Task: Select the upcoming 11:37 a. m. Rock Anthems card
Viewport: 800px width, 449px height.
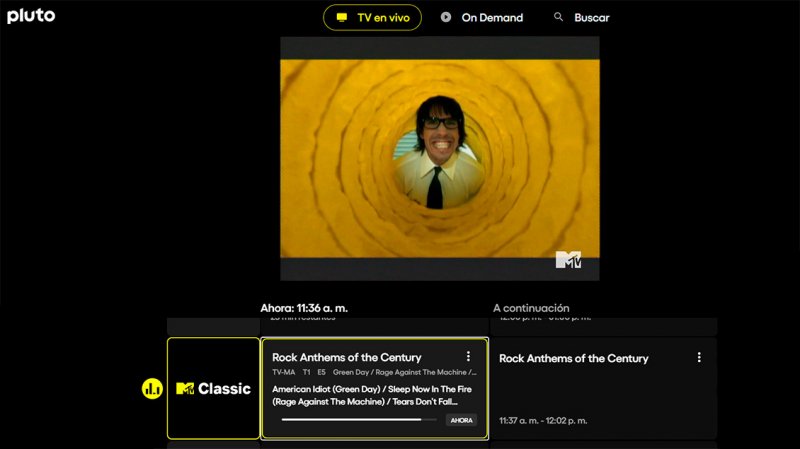Action: click(604, 388)
